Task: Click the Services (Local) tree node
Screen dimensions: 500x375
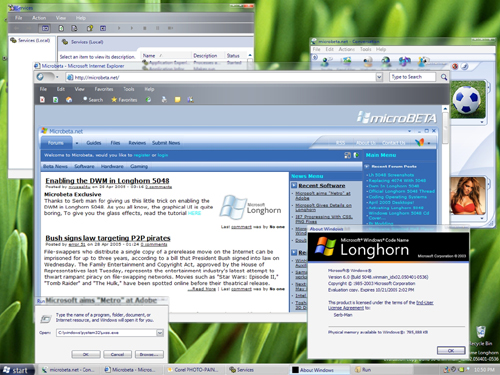Action: point(30,40)
